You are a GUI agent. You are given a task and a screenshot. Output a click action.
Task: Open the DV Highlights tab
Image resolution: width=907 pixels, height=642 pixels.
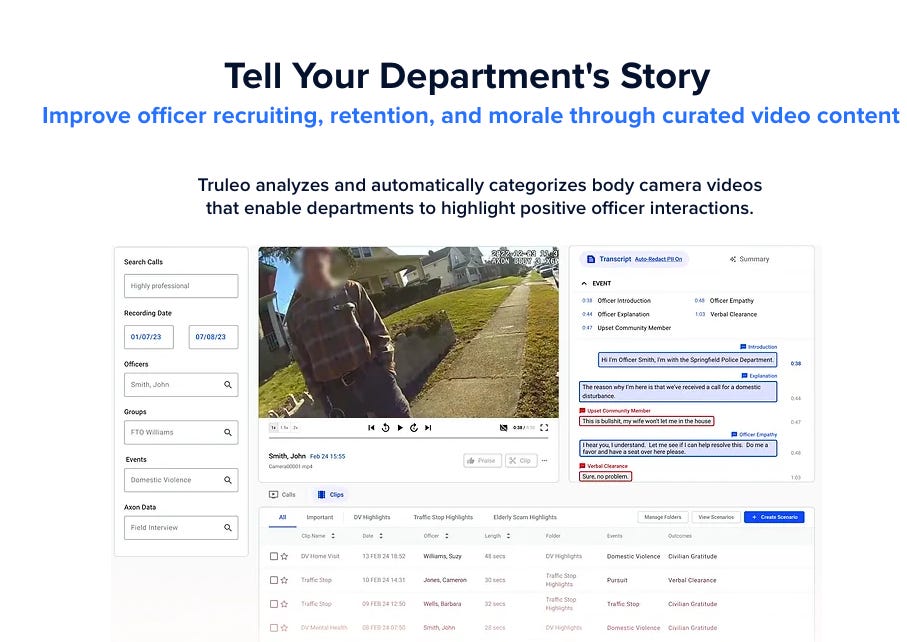point(372,517)
